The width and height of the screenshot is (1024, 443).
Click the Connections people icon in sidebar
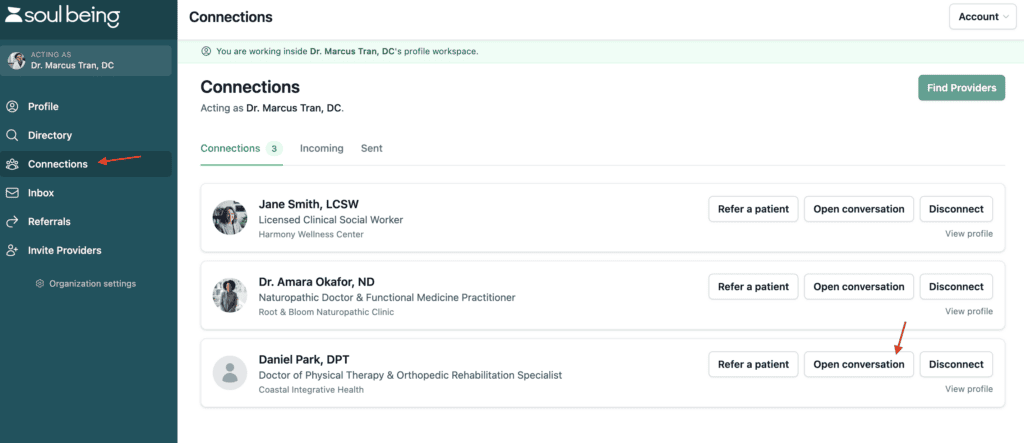pyautogui.click(x=12, y=164)
